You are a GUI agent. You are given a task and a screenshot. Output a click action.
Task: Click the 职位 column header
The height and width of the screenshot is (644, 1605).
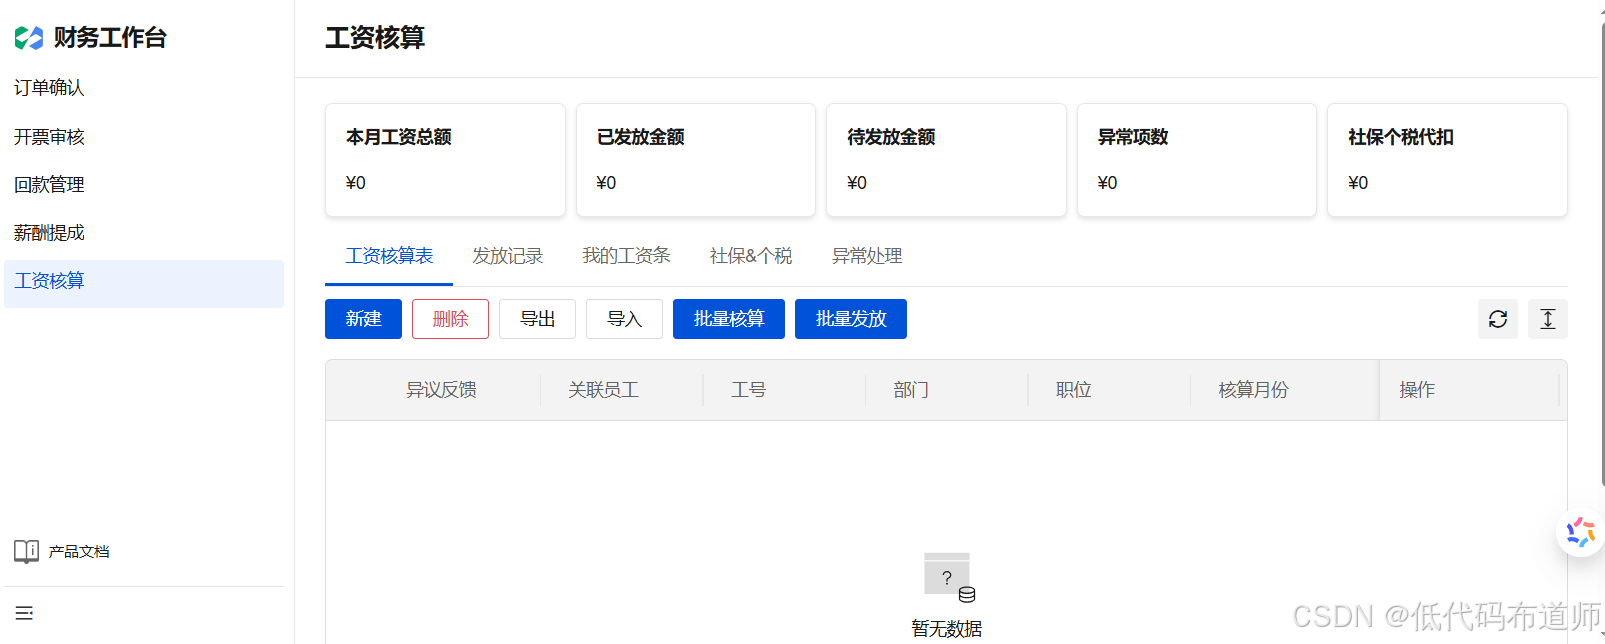1073,390
